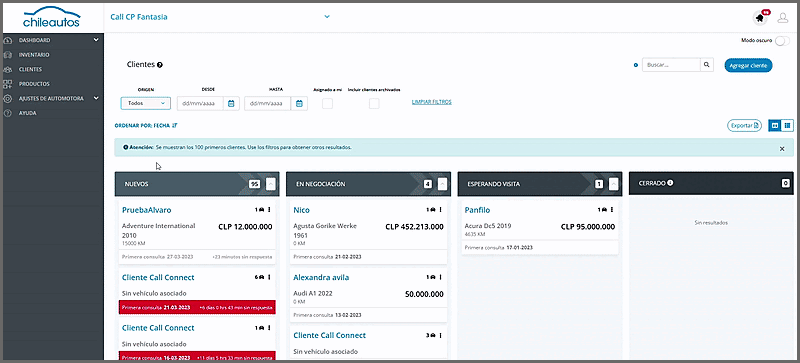Open the PruebaAlvaro client
Screen dimensions: 800x363
(x=146, y=210)
